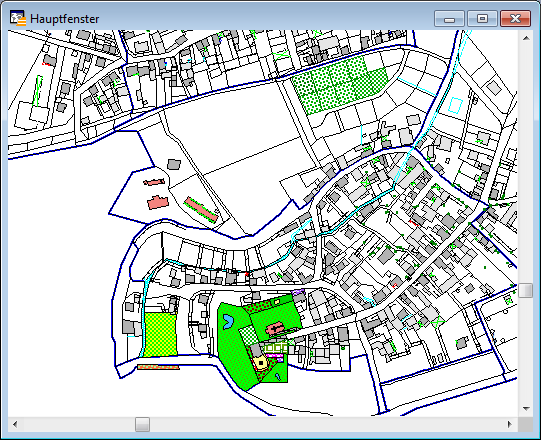Click the vertical scrollbar thumb

526,290
